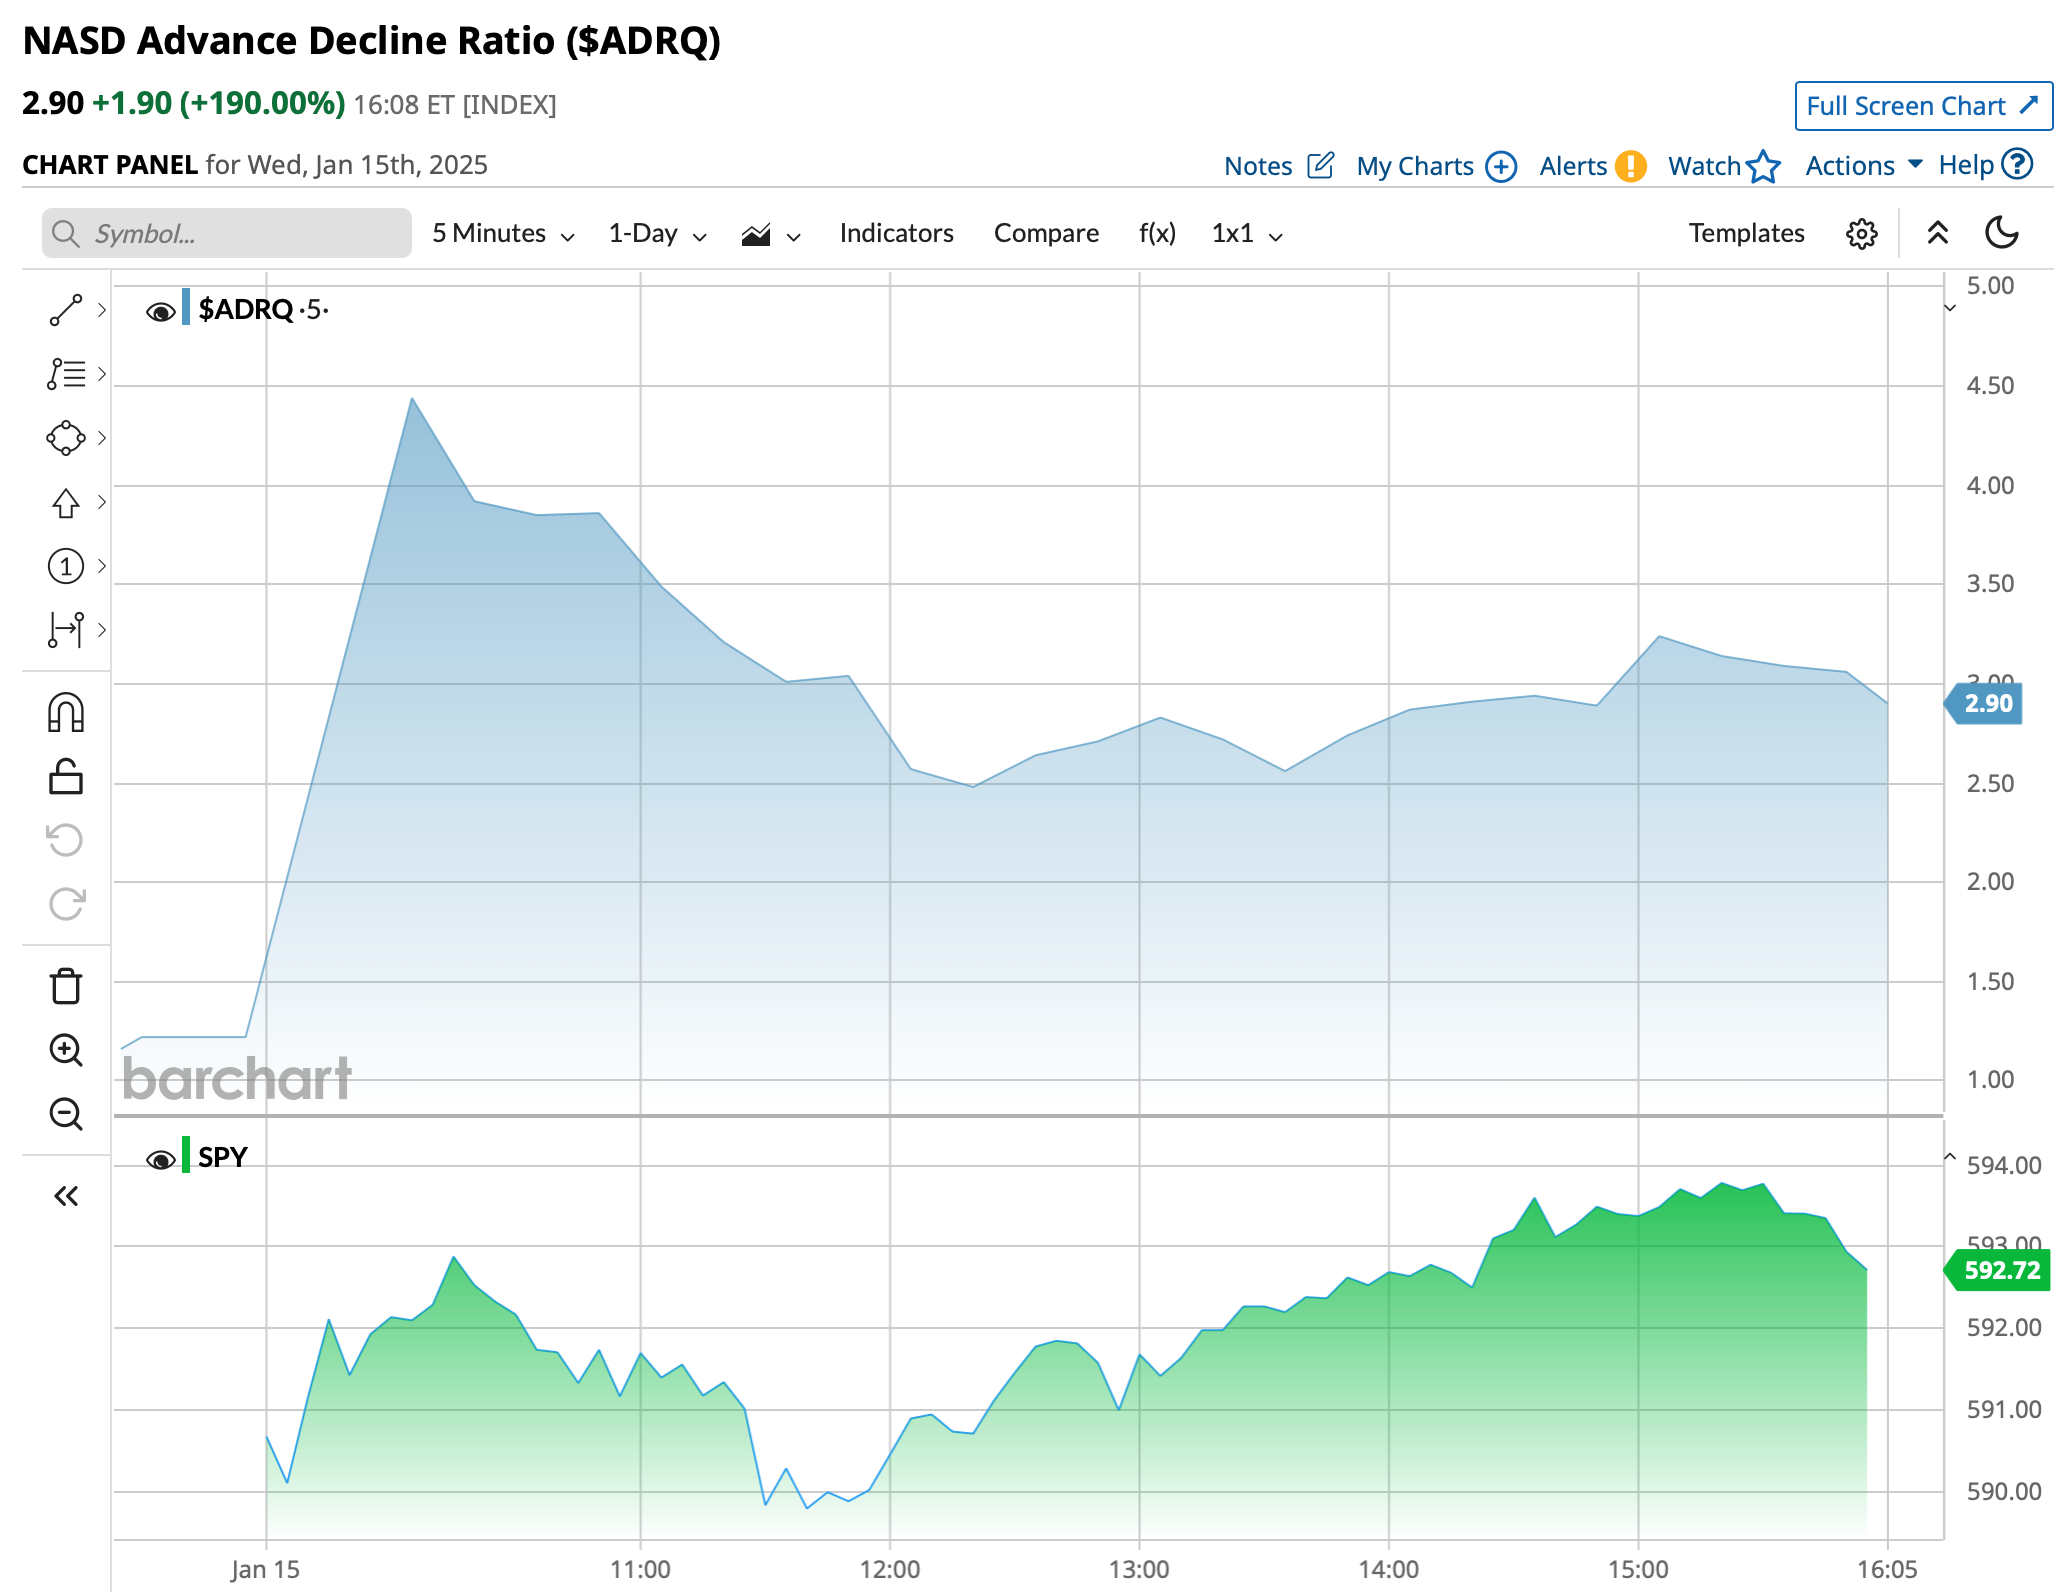Hide the $ADRQ plot with eye icon
This screenshot has height=1592, width=2066.
(160, 312)
